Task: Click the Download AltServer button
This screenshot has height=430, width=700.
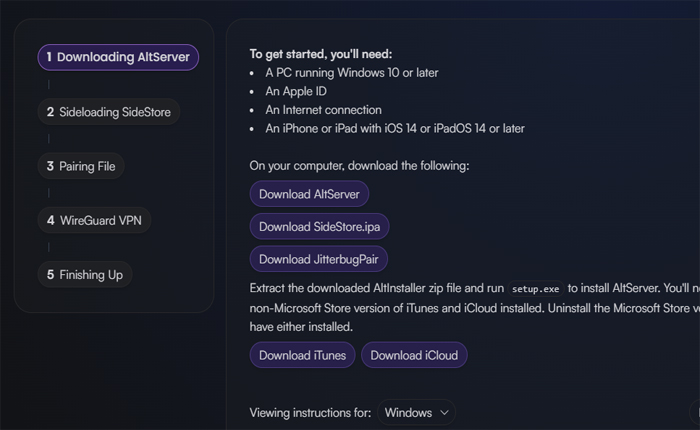Action: pos(309,194)
